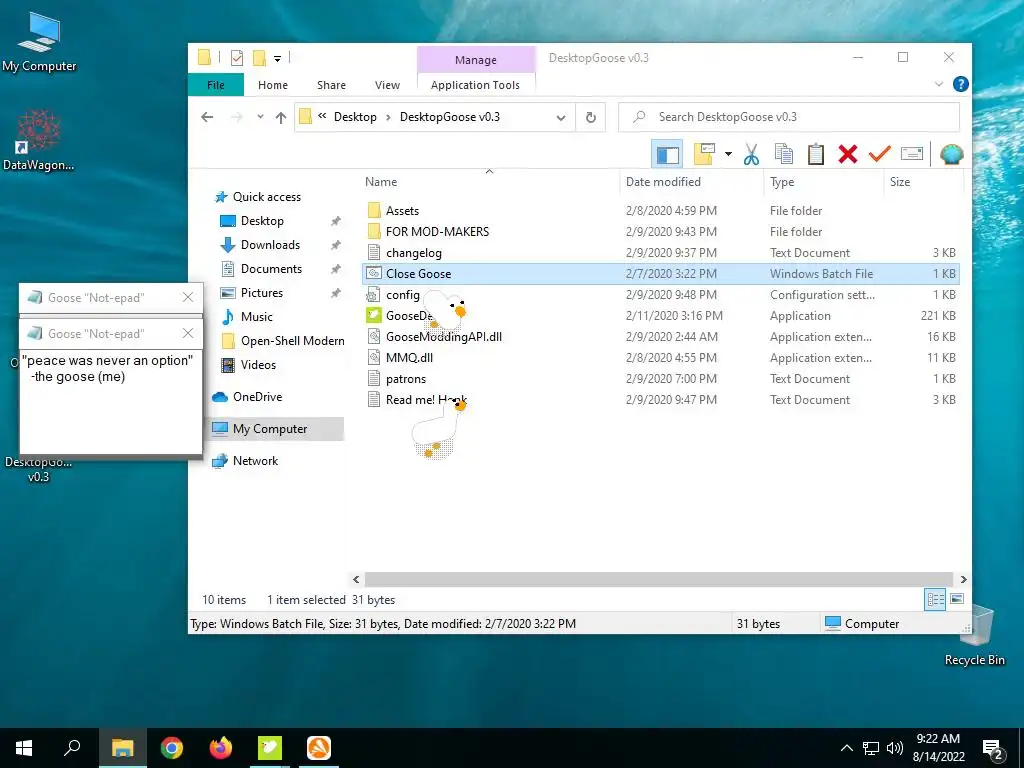This screenshot has height=768, width=1024.
Task: Click DesktopGoose v0.3 breadcrumb segment
Action: (449, 117)
